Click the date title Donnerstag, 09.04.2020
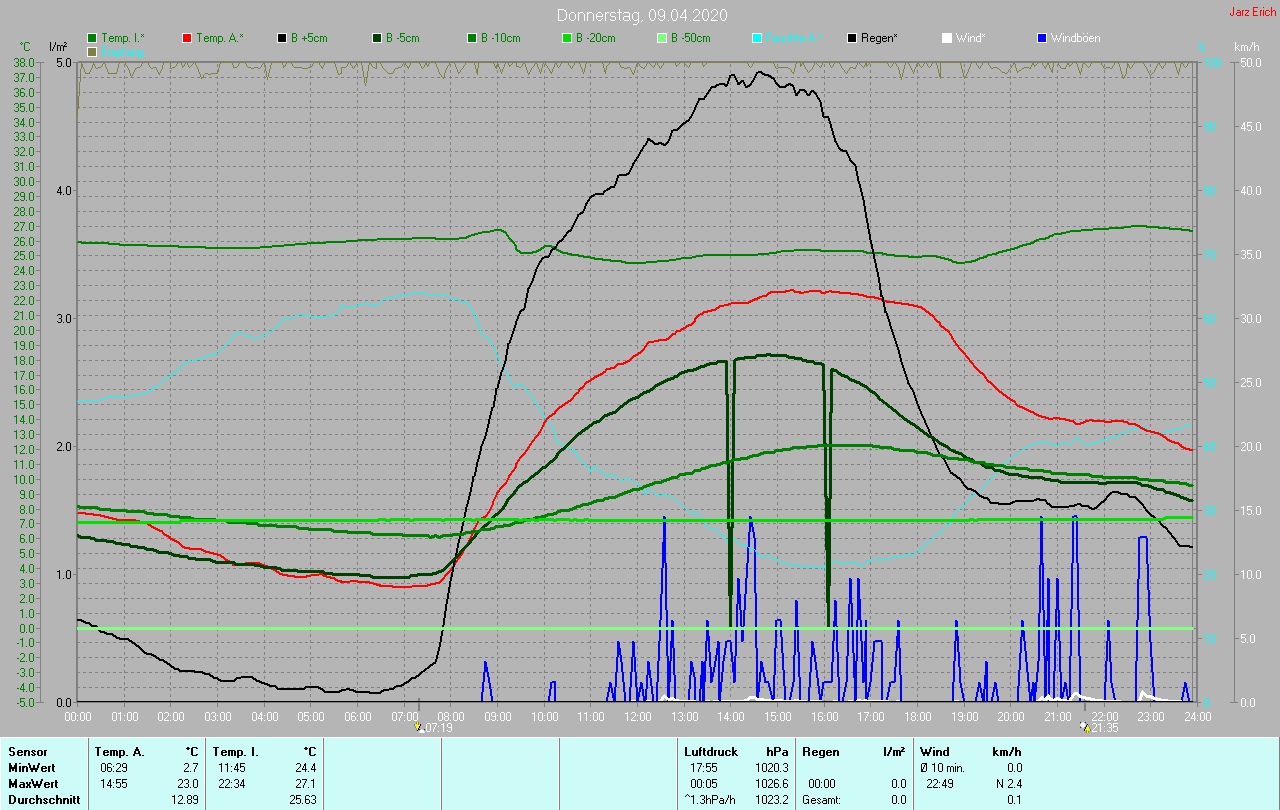The height and width of the screenshot is (810, 1280). click(642, 15)
